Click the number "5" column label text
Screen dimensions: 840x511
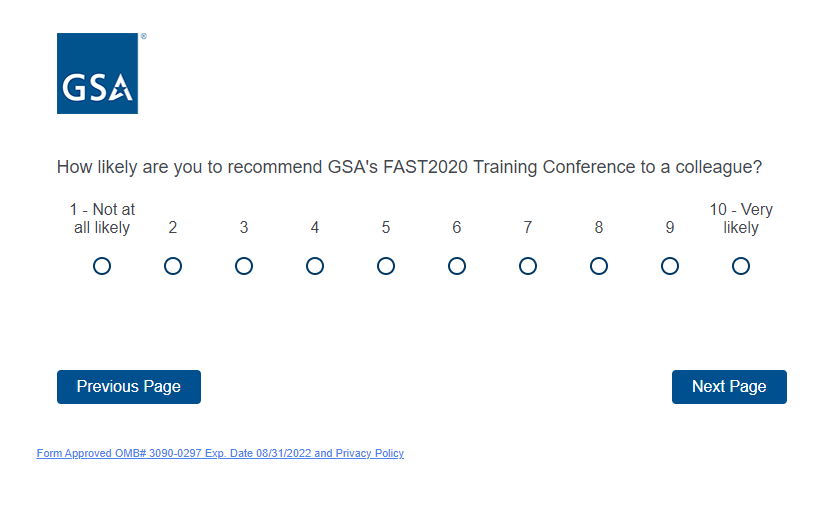[x=386, y=228]
